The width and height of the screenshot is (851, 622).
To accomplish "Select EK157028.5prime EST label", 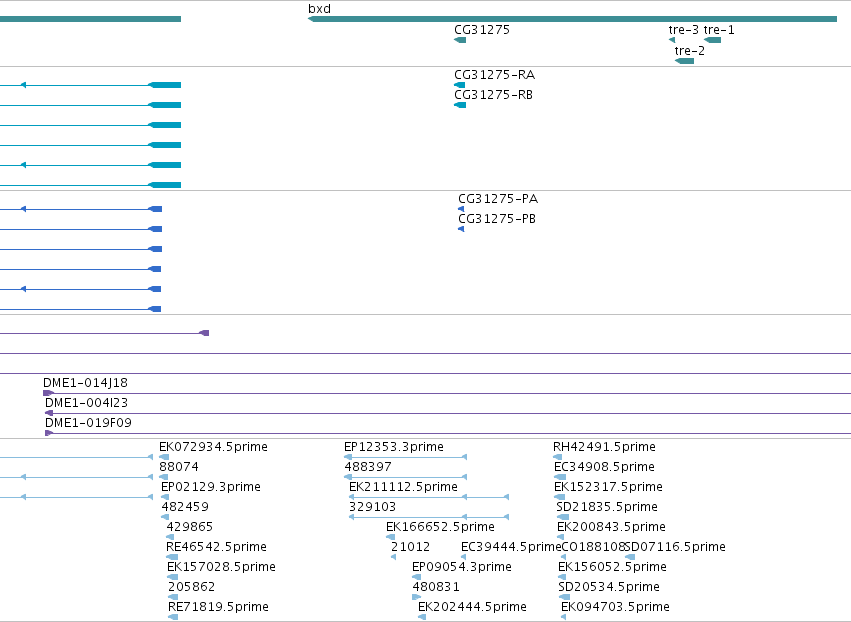I will pyautogui.click(x=221, y=567).
